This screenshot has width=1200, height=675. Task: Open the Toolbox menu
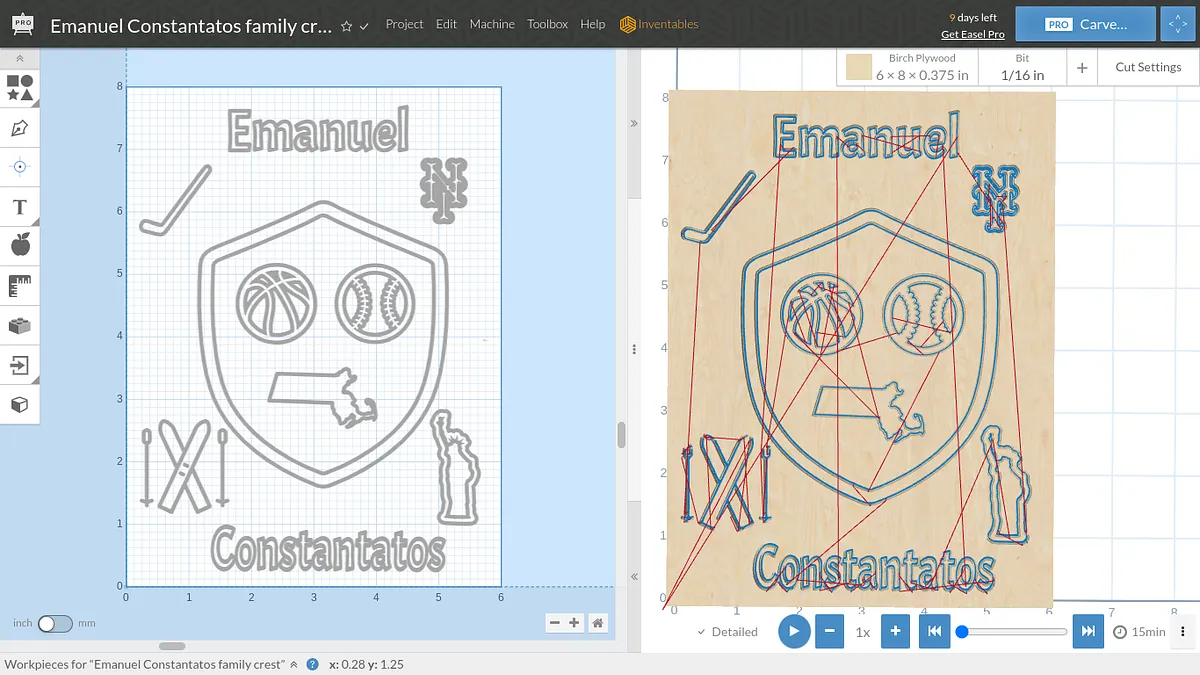coord(547,24)
